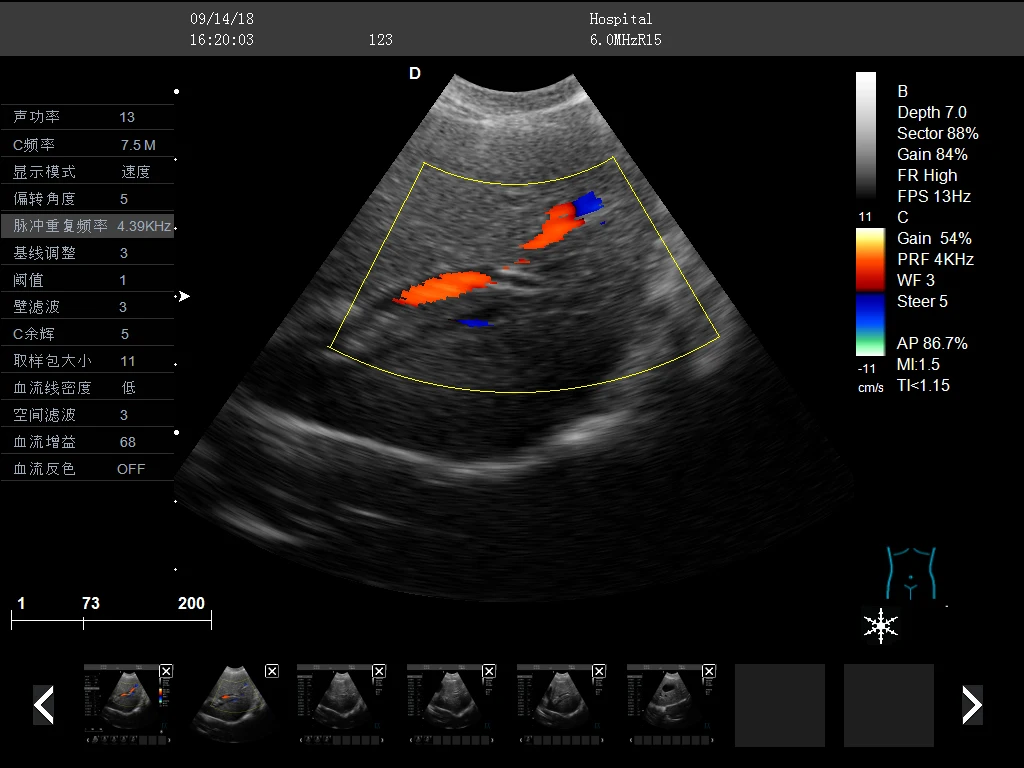Click the color Doppler velocity scale bar
Viewport: 1024px width, 768px height.
pyautogui.click(x=869, y=292)
